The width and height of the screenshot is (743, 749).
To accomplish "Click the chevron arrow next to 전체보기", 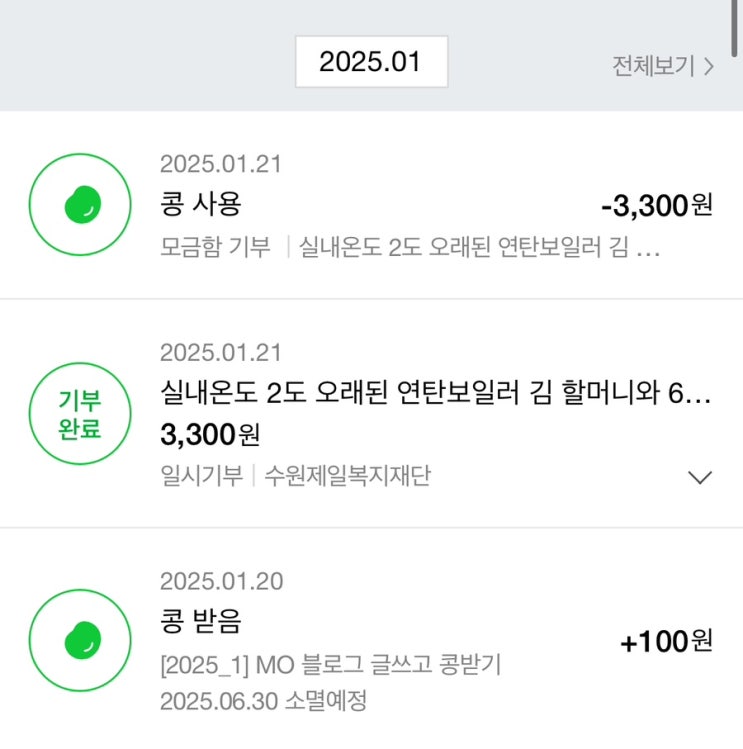I will coord(708,67).
